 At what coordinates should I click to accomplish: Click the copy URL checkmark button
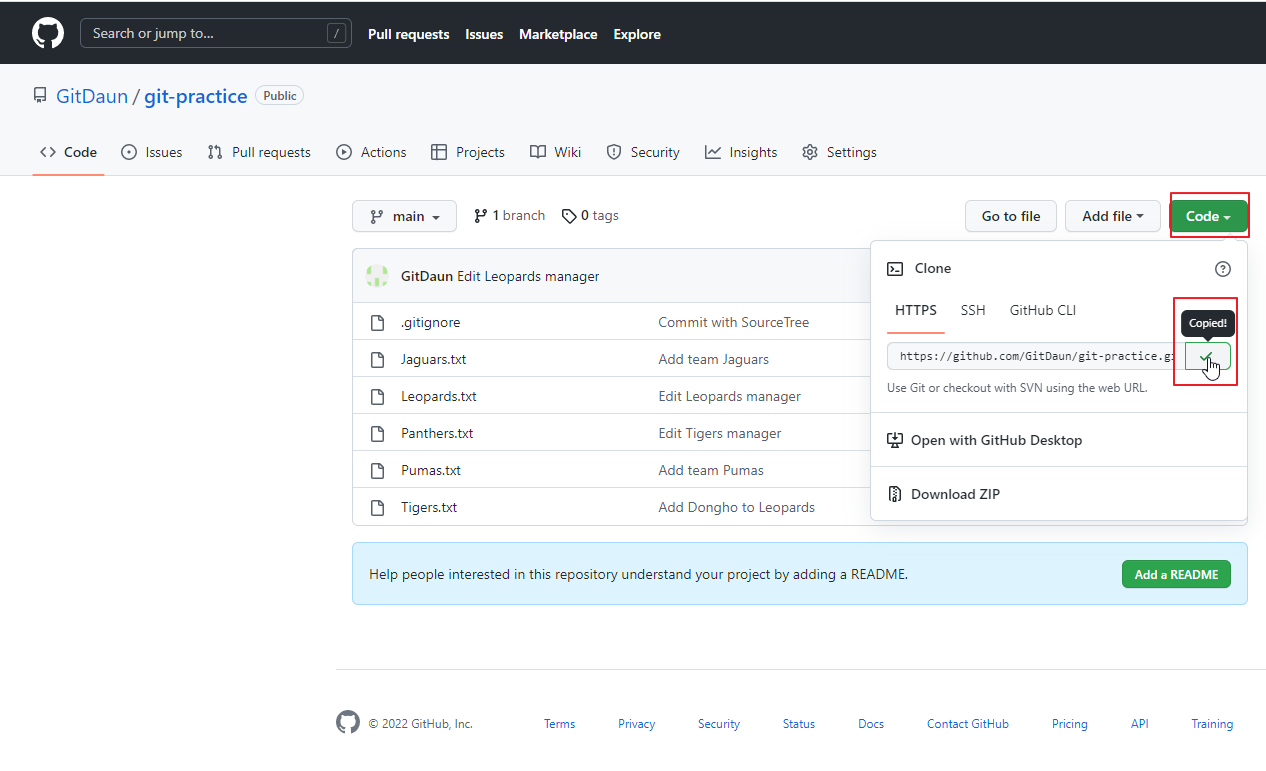1208,356
